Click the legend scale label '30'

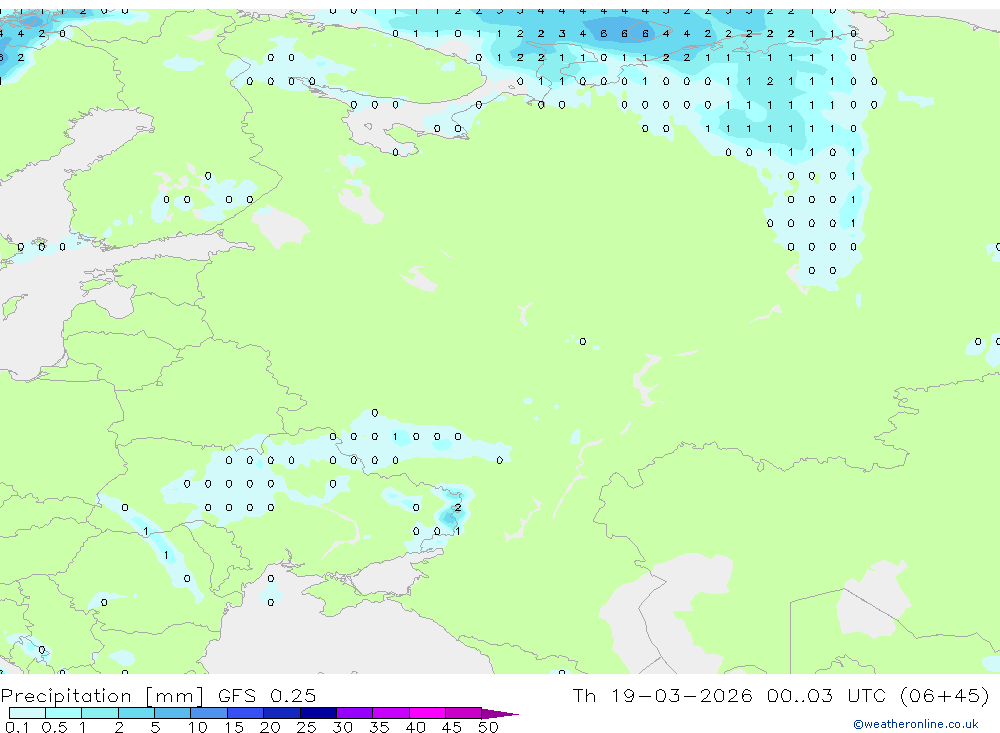coord(343,727)
